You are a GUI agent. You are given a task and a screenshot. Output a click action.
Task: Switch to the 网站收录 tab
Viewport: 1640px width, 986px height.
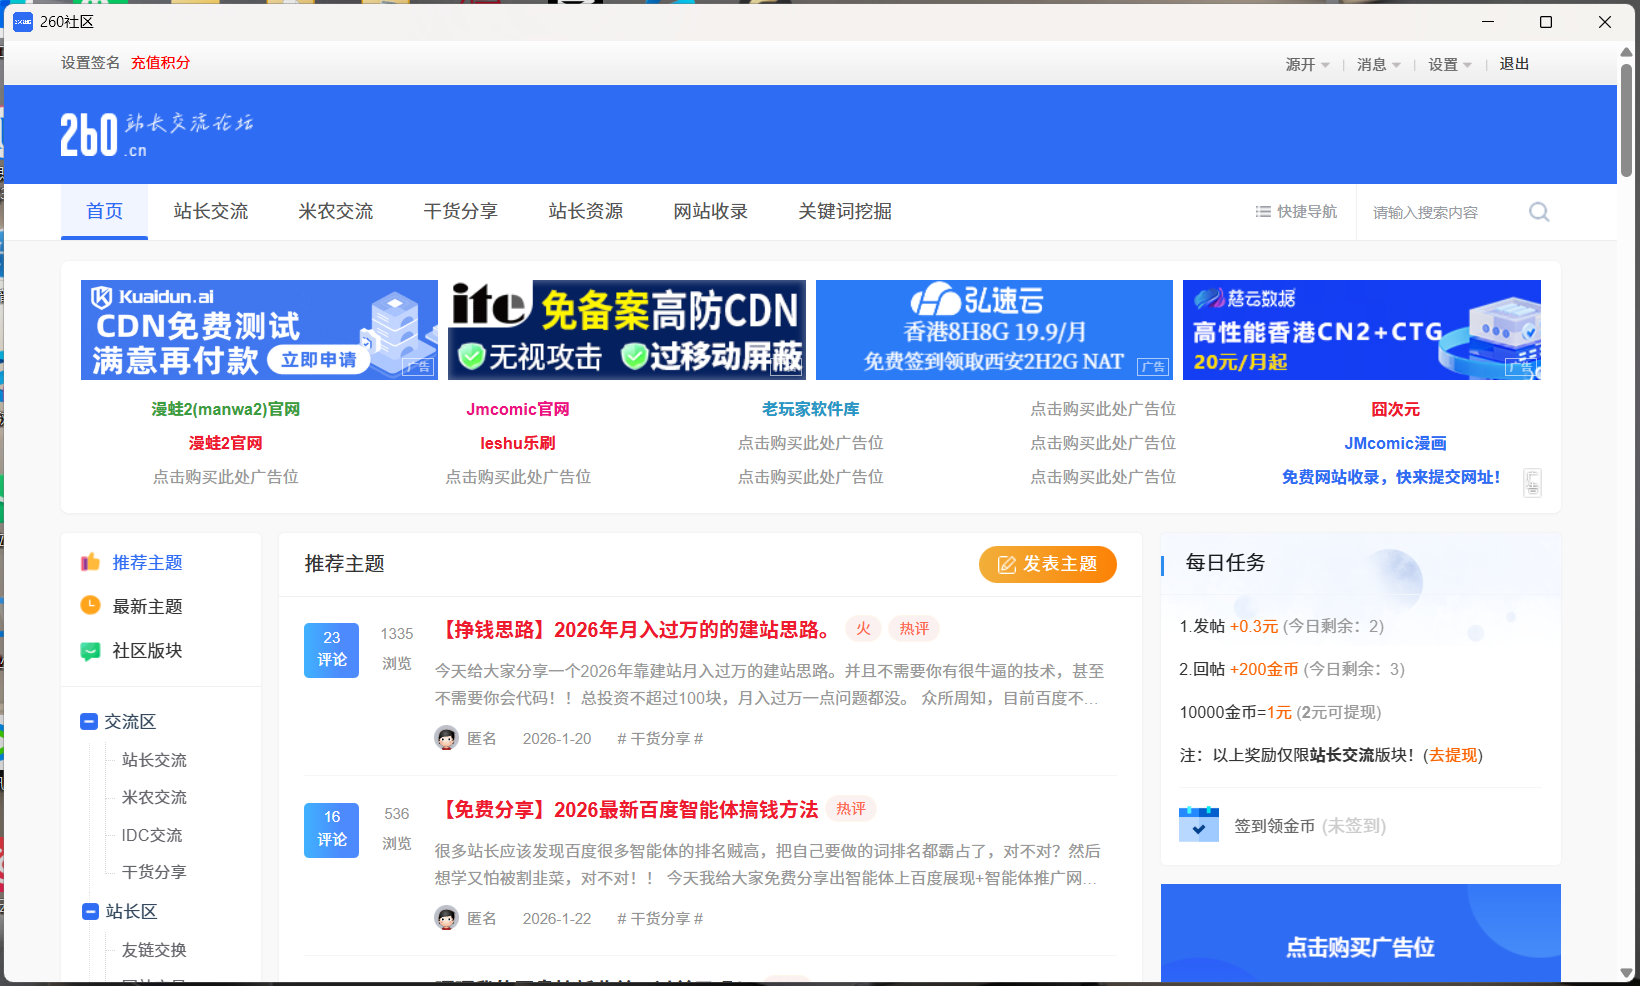[710, 211]
